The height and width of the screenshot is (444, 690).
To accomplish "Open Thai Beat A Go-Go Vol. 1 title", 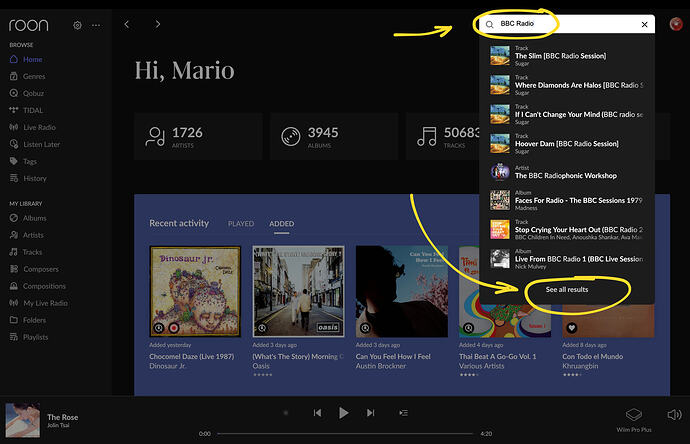I will pyautogui.click(x=498, y=356).
